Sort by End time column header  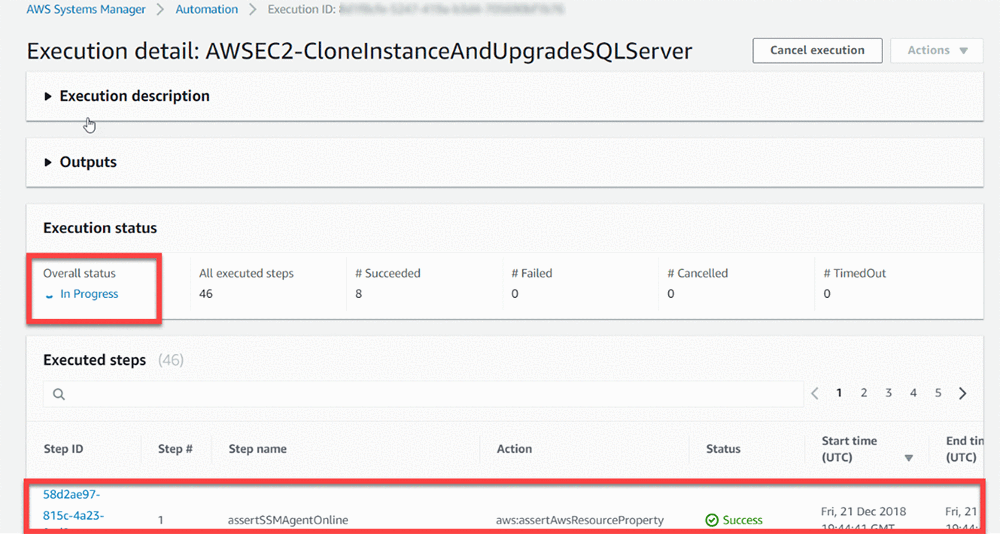pyautogui.click(x=964, y=449)
